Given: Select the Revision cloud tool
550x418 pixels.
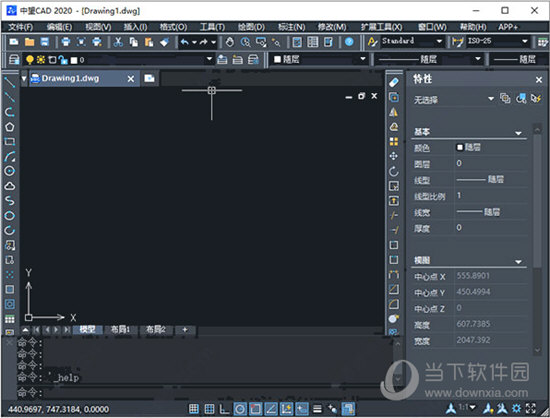Looking at the screenshot, I should (x=9, y=186).
